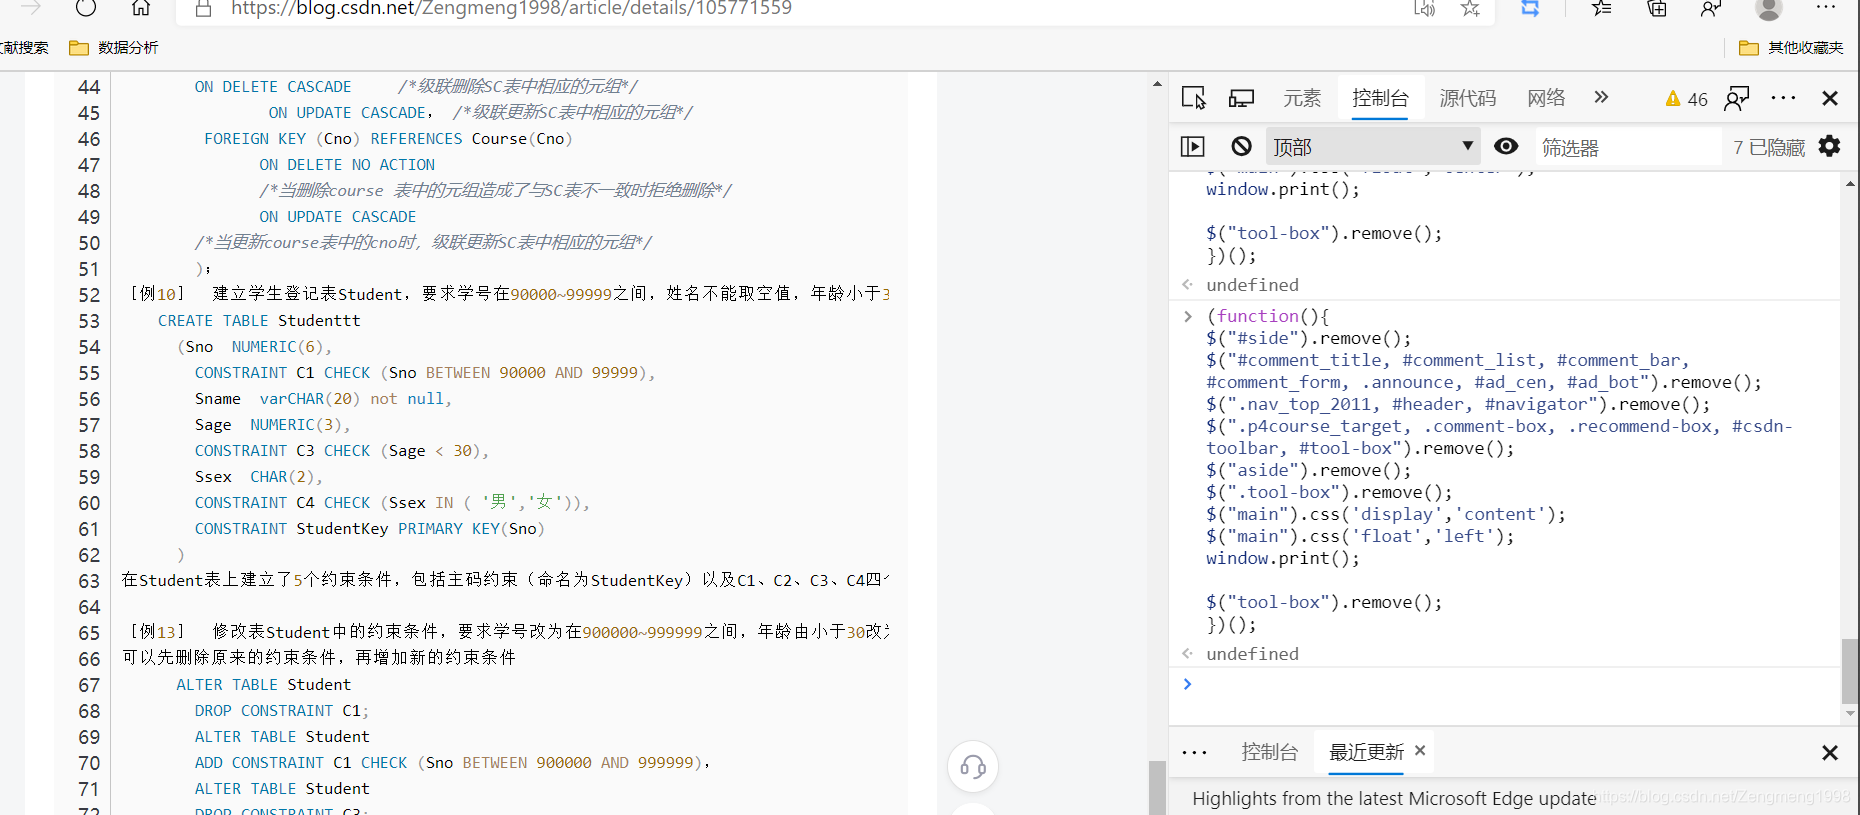Open the collections panel
Image resolution: width=1860 pixels, height=815 pixels.
point(1657,9)
